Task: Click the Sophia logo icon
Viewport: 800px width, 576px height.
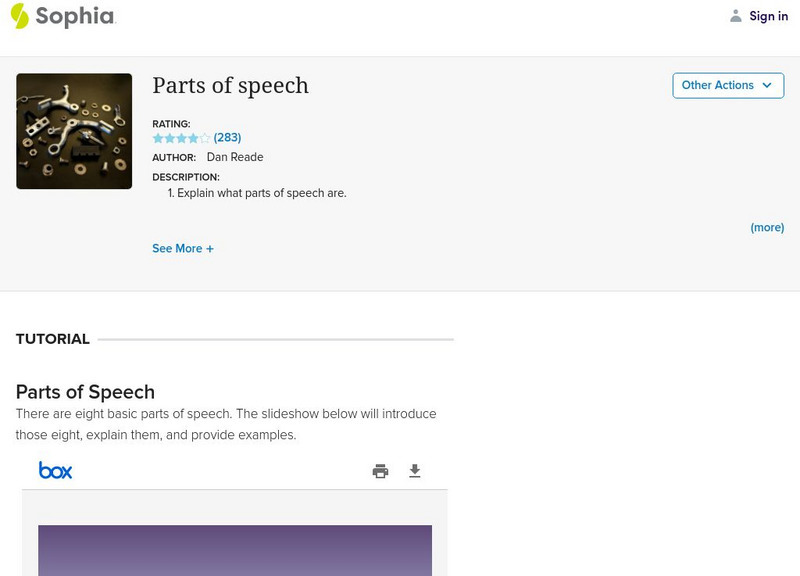Action: tap(20, 16)
